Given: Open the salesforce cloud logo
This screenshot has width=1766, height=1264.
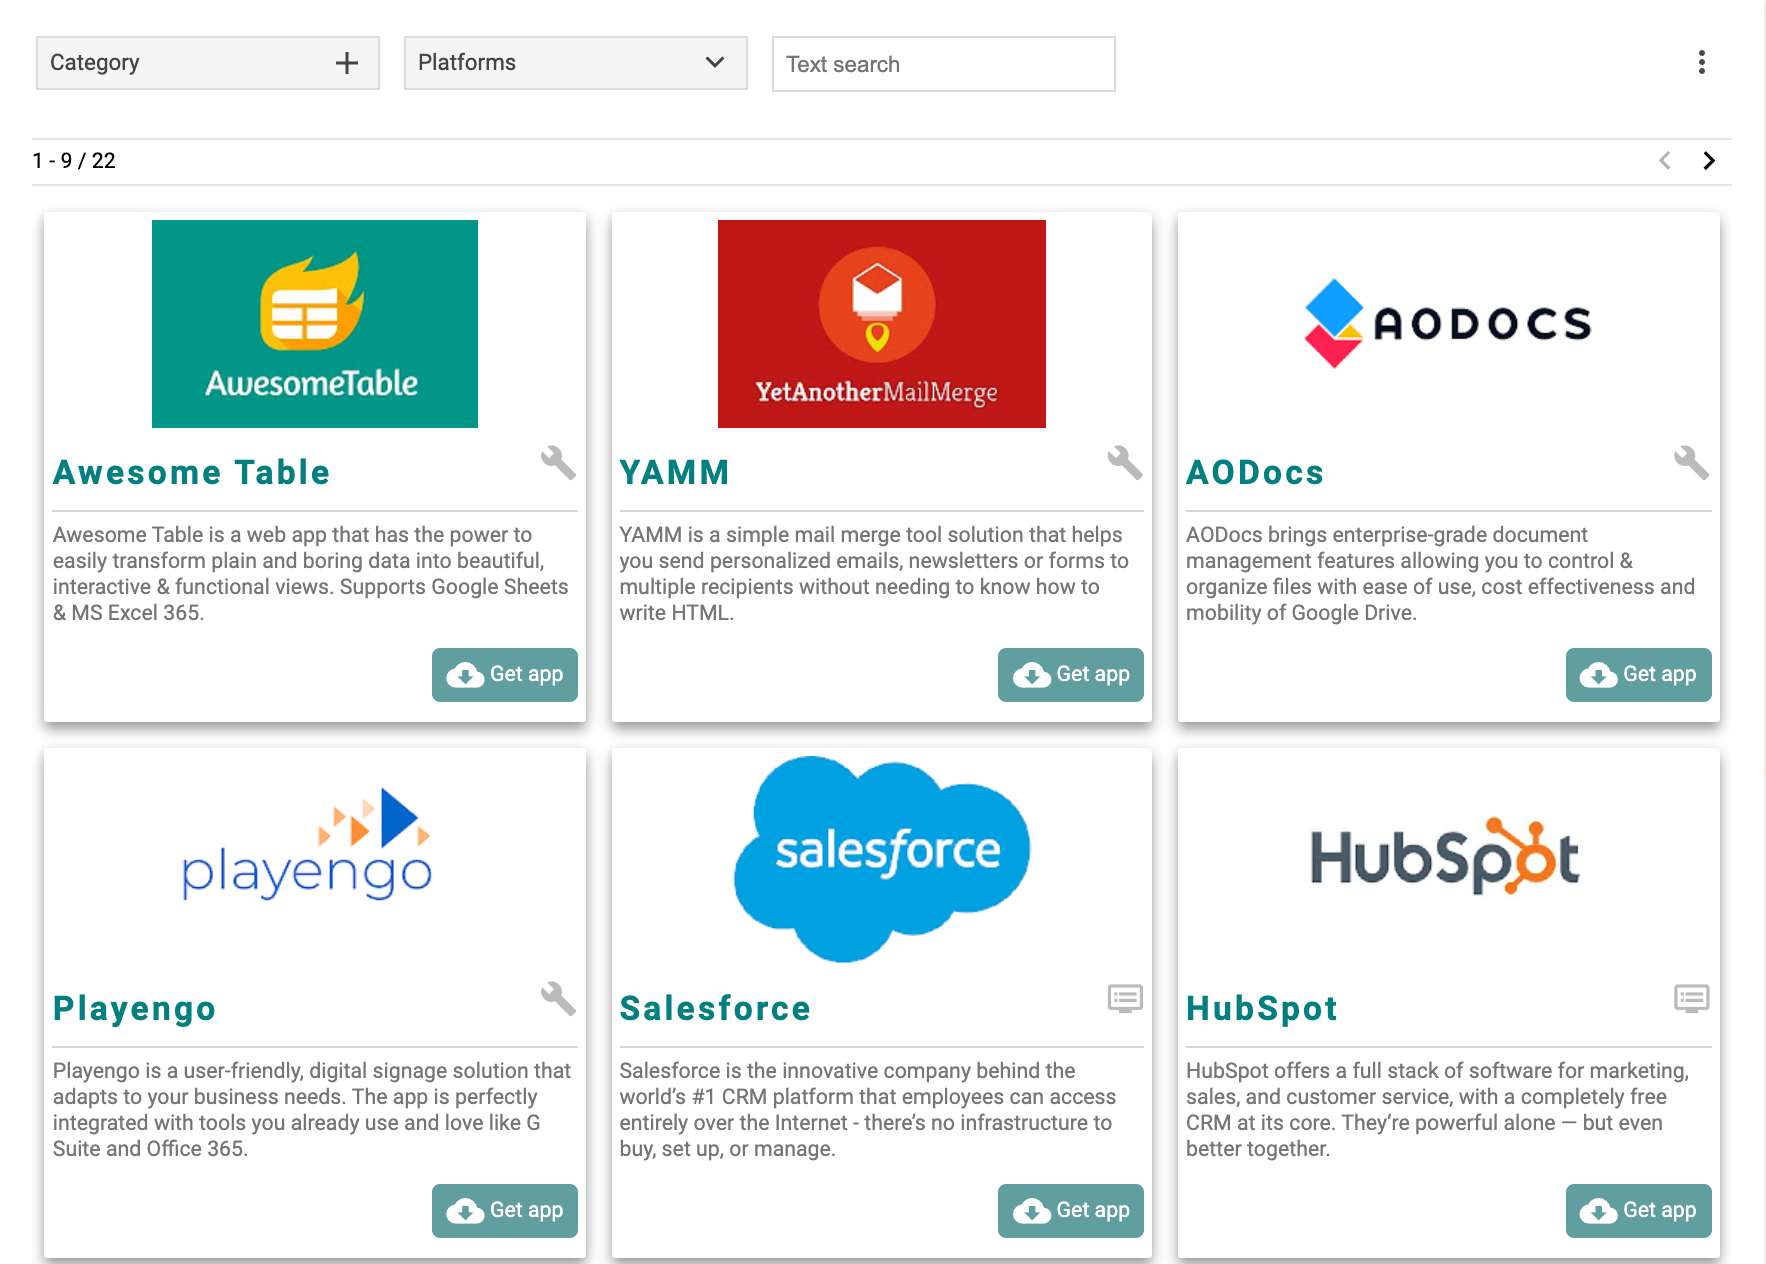Looking at the screenshot, I should point(882,859).
